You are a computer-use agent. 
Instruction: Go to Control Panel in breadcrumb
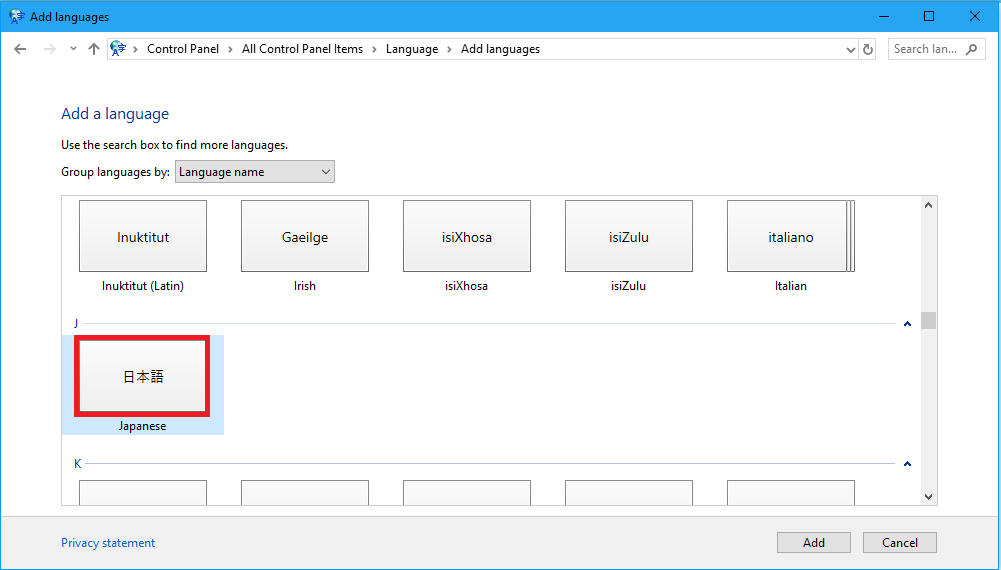(183, 49)
